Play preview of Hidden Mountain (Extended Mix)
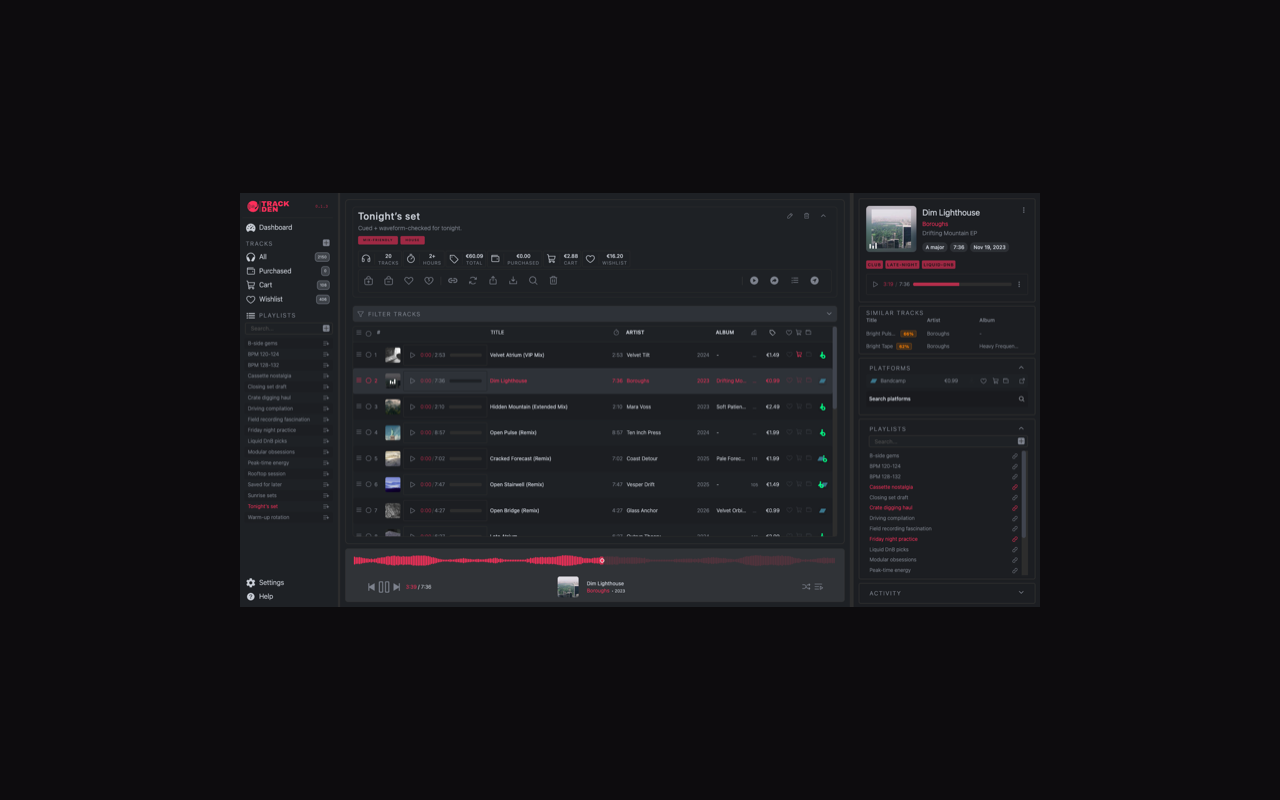 (x=413, y=407)
